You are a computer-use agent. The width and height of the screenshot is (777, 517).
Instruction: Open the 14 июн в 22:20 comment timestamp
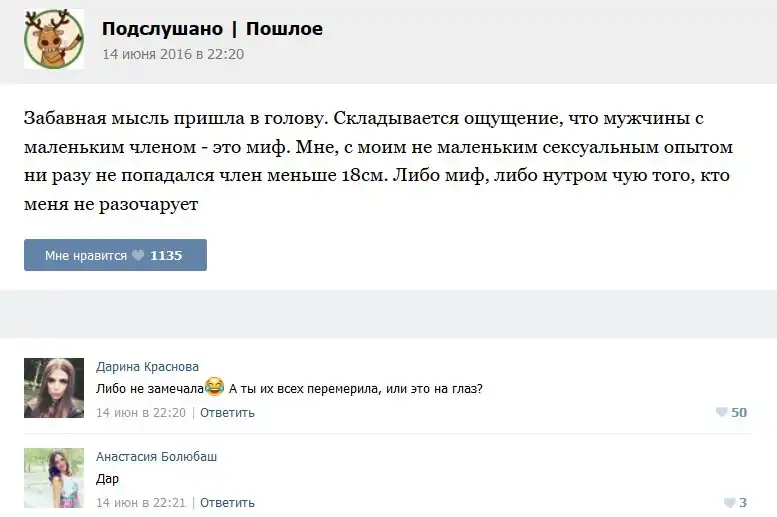click(141, 412)
